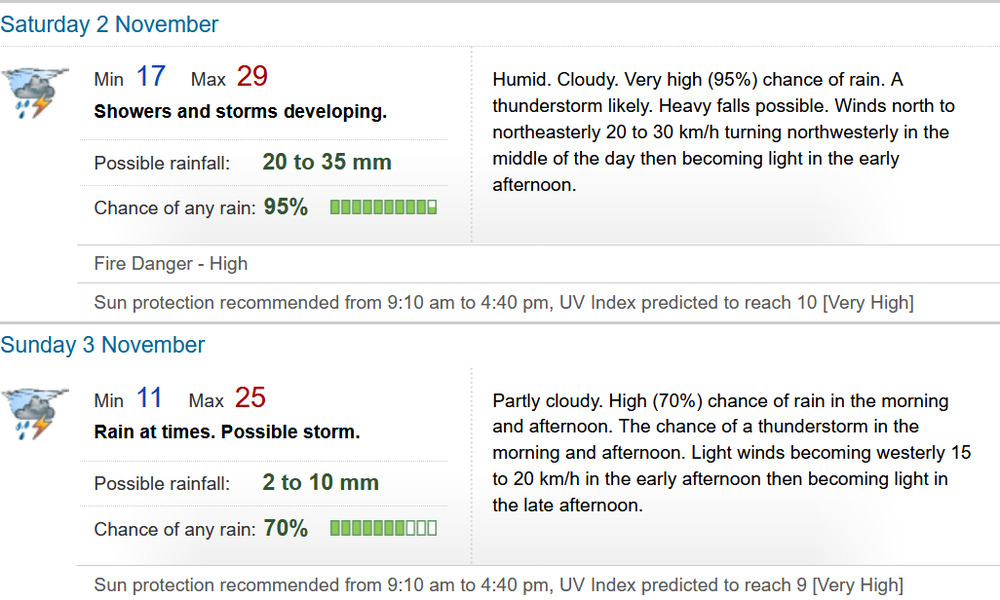Viewport: 1000px width, 600px height.
Task: Select Saturday's minimum temperature 17
Action: pyautogui.click(x=151, y=77)
